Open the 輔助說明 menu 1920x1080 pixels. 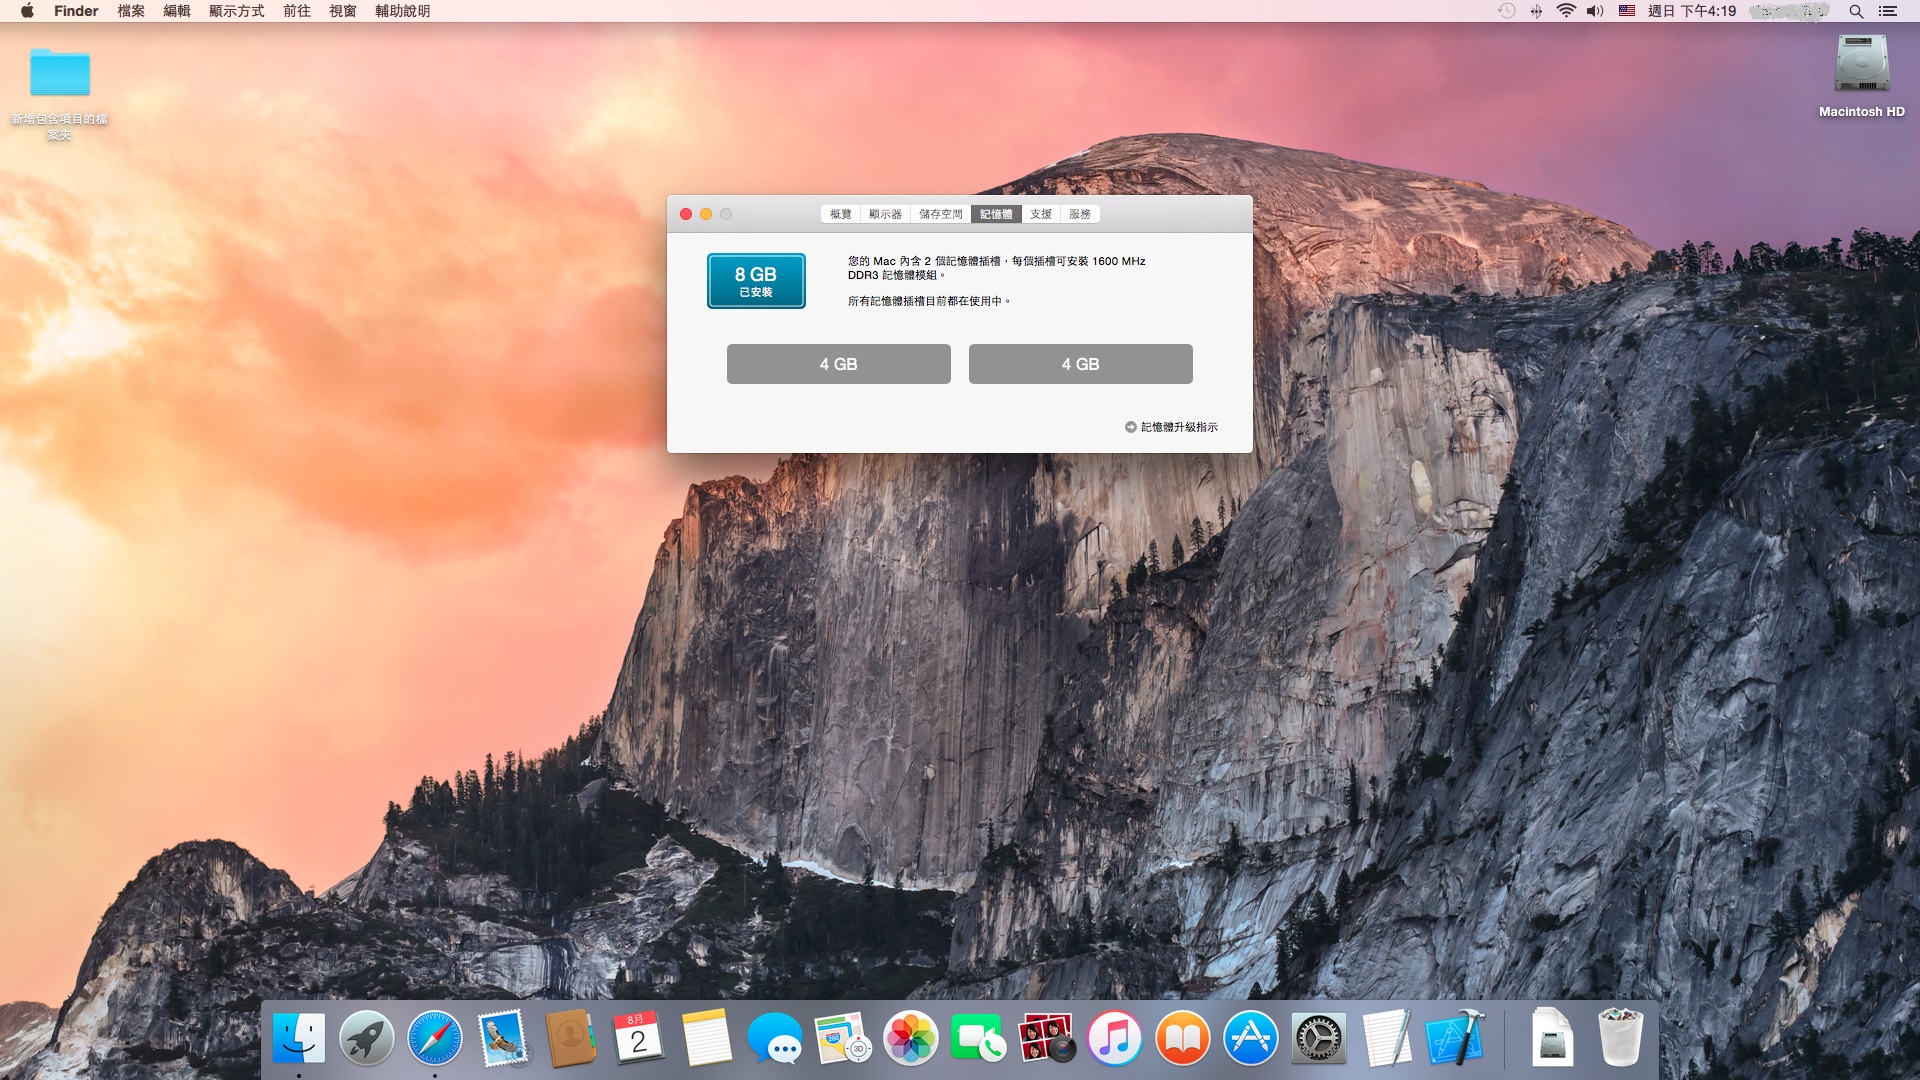[x=403, y=11]
